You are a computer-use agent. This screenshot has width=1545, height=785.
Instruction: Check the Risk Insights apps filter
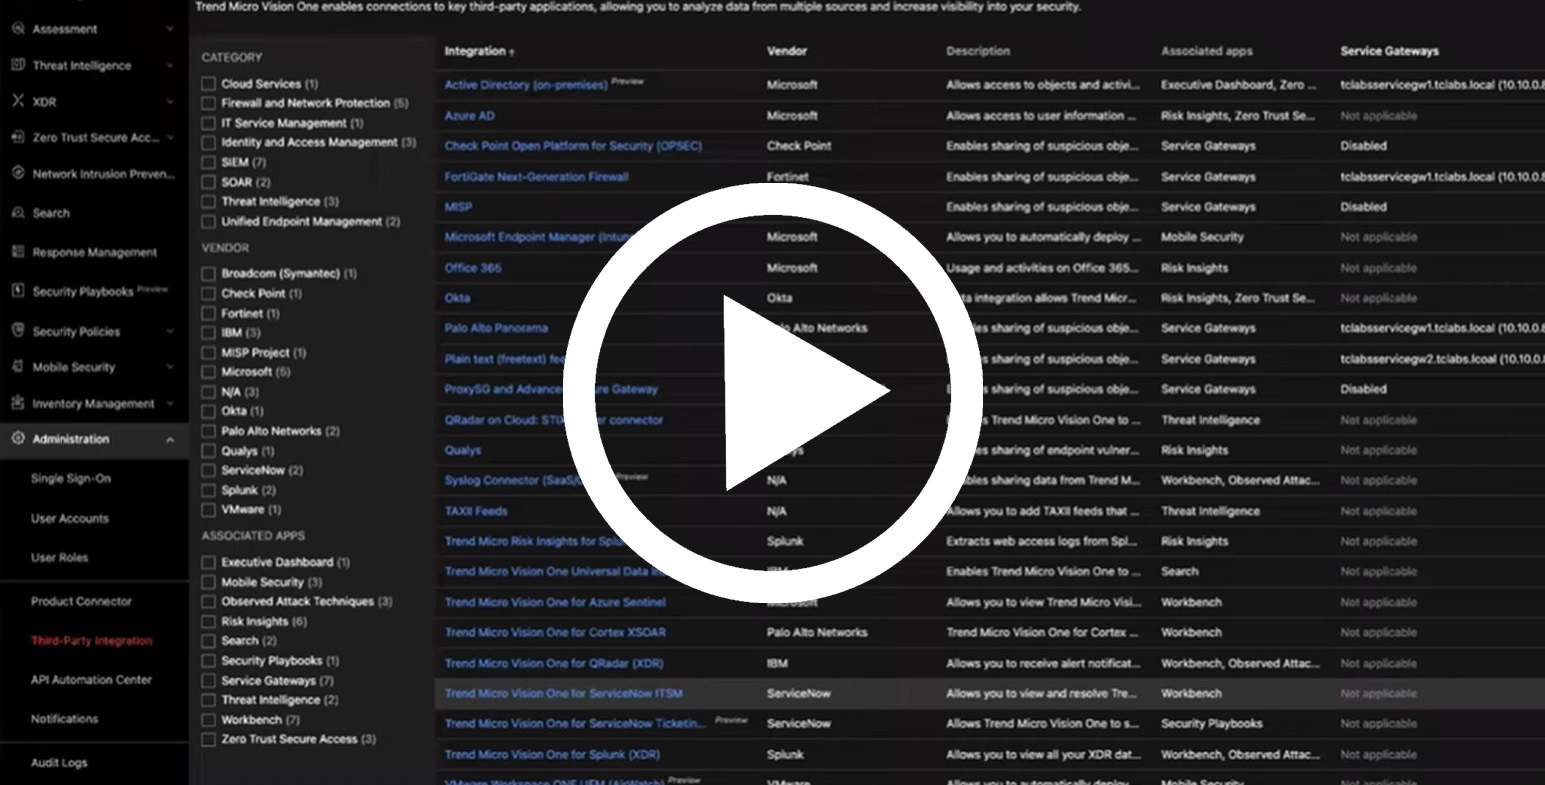[208, 621]
